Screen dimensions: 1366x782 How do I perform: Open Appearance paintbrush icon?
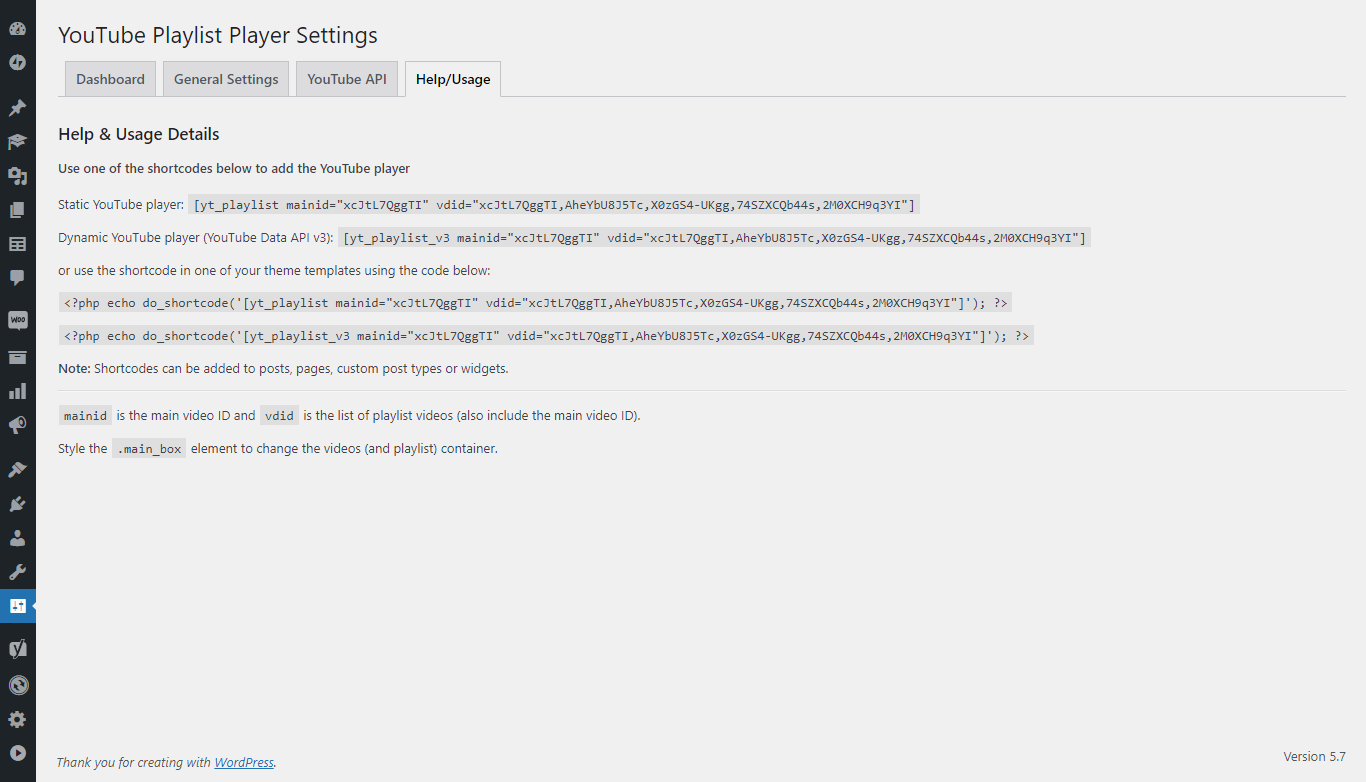coord(18,470)
